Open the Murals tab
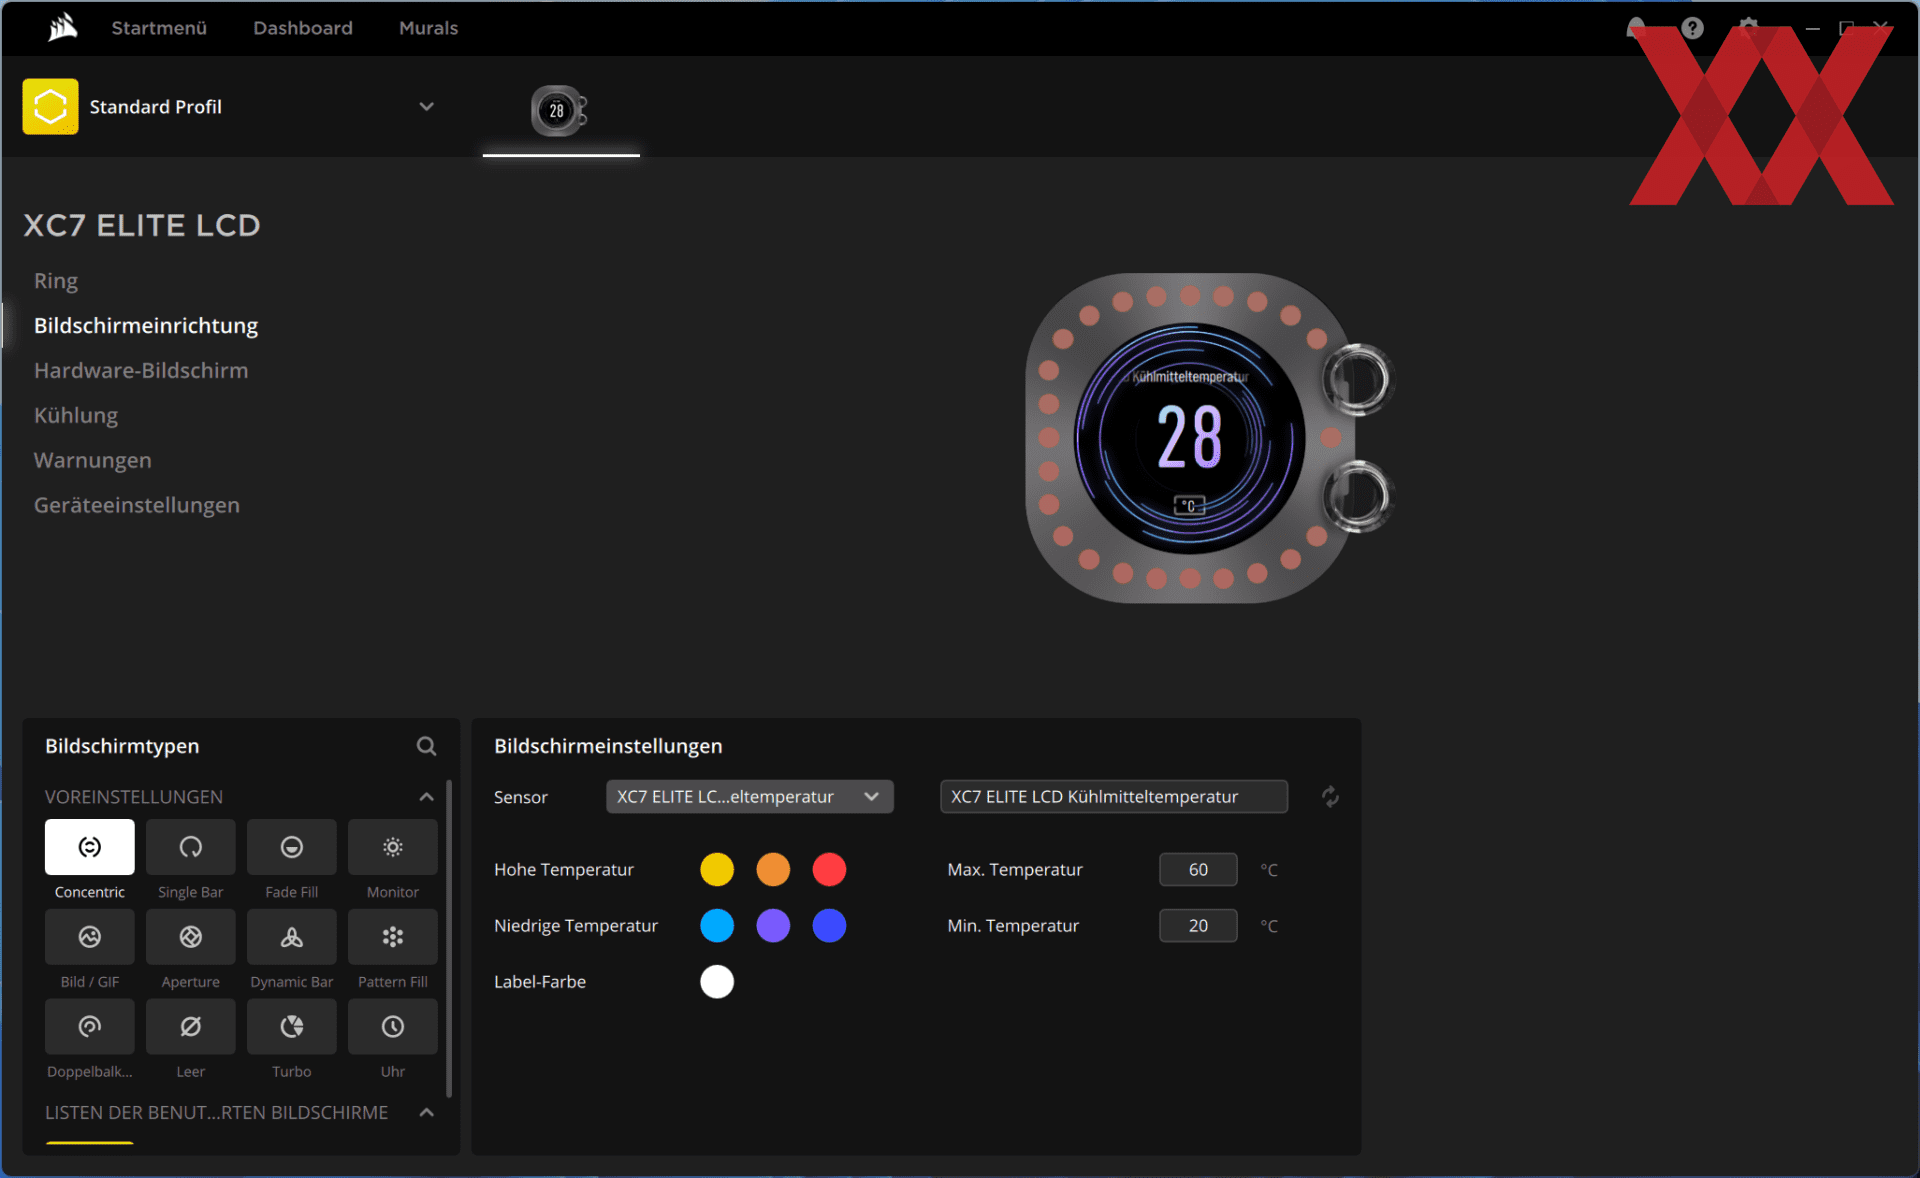 (x=428, y=28)
